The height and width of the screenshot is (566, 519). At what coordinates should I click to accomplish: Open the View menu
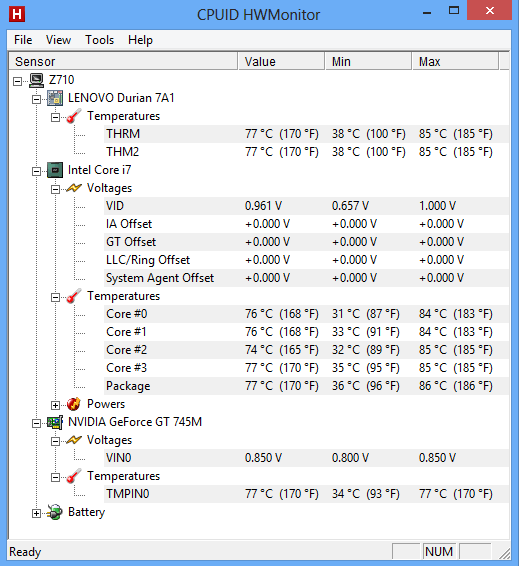(58, 40)
